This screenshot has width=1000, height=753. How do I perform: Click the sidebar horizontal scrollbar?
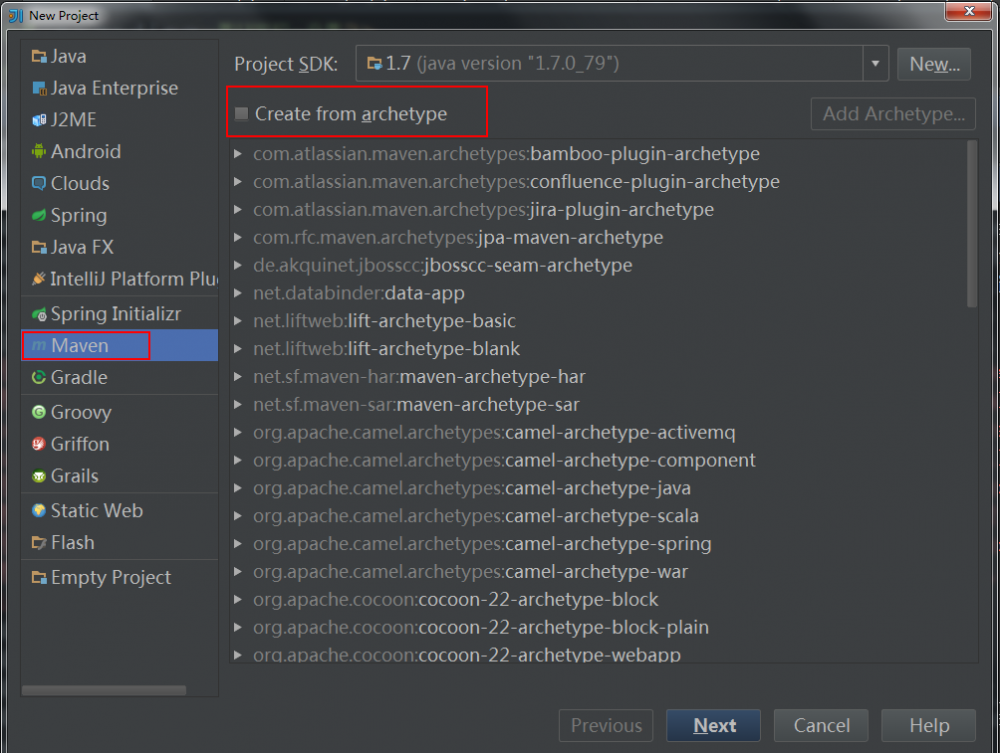click(103, 690)
